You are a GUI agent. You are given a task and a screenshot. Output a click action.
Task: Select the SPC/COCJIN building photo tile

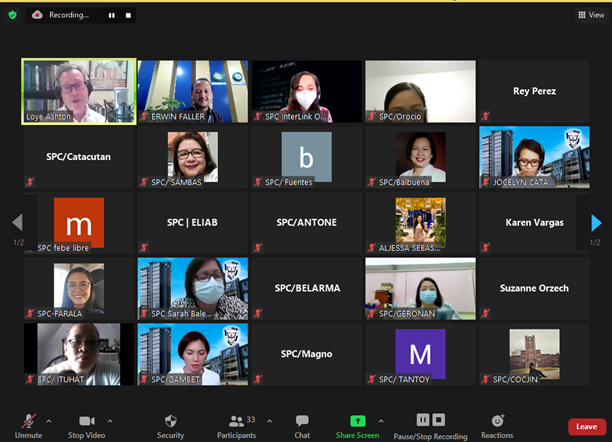tap(534, 354)
